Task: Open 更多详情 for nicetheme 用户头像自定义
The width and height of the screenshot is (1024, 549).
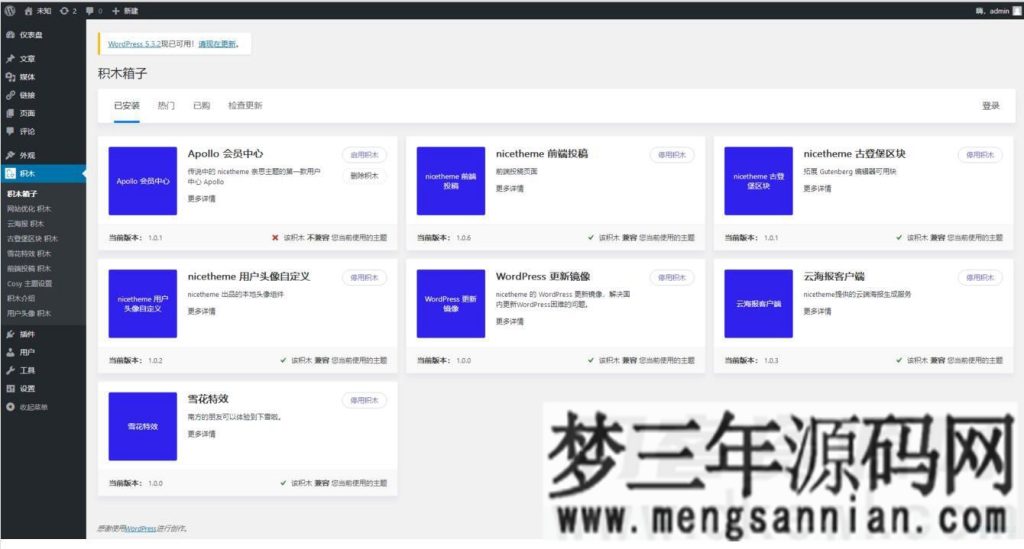Action: coord(201,311)
